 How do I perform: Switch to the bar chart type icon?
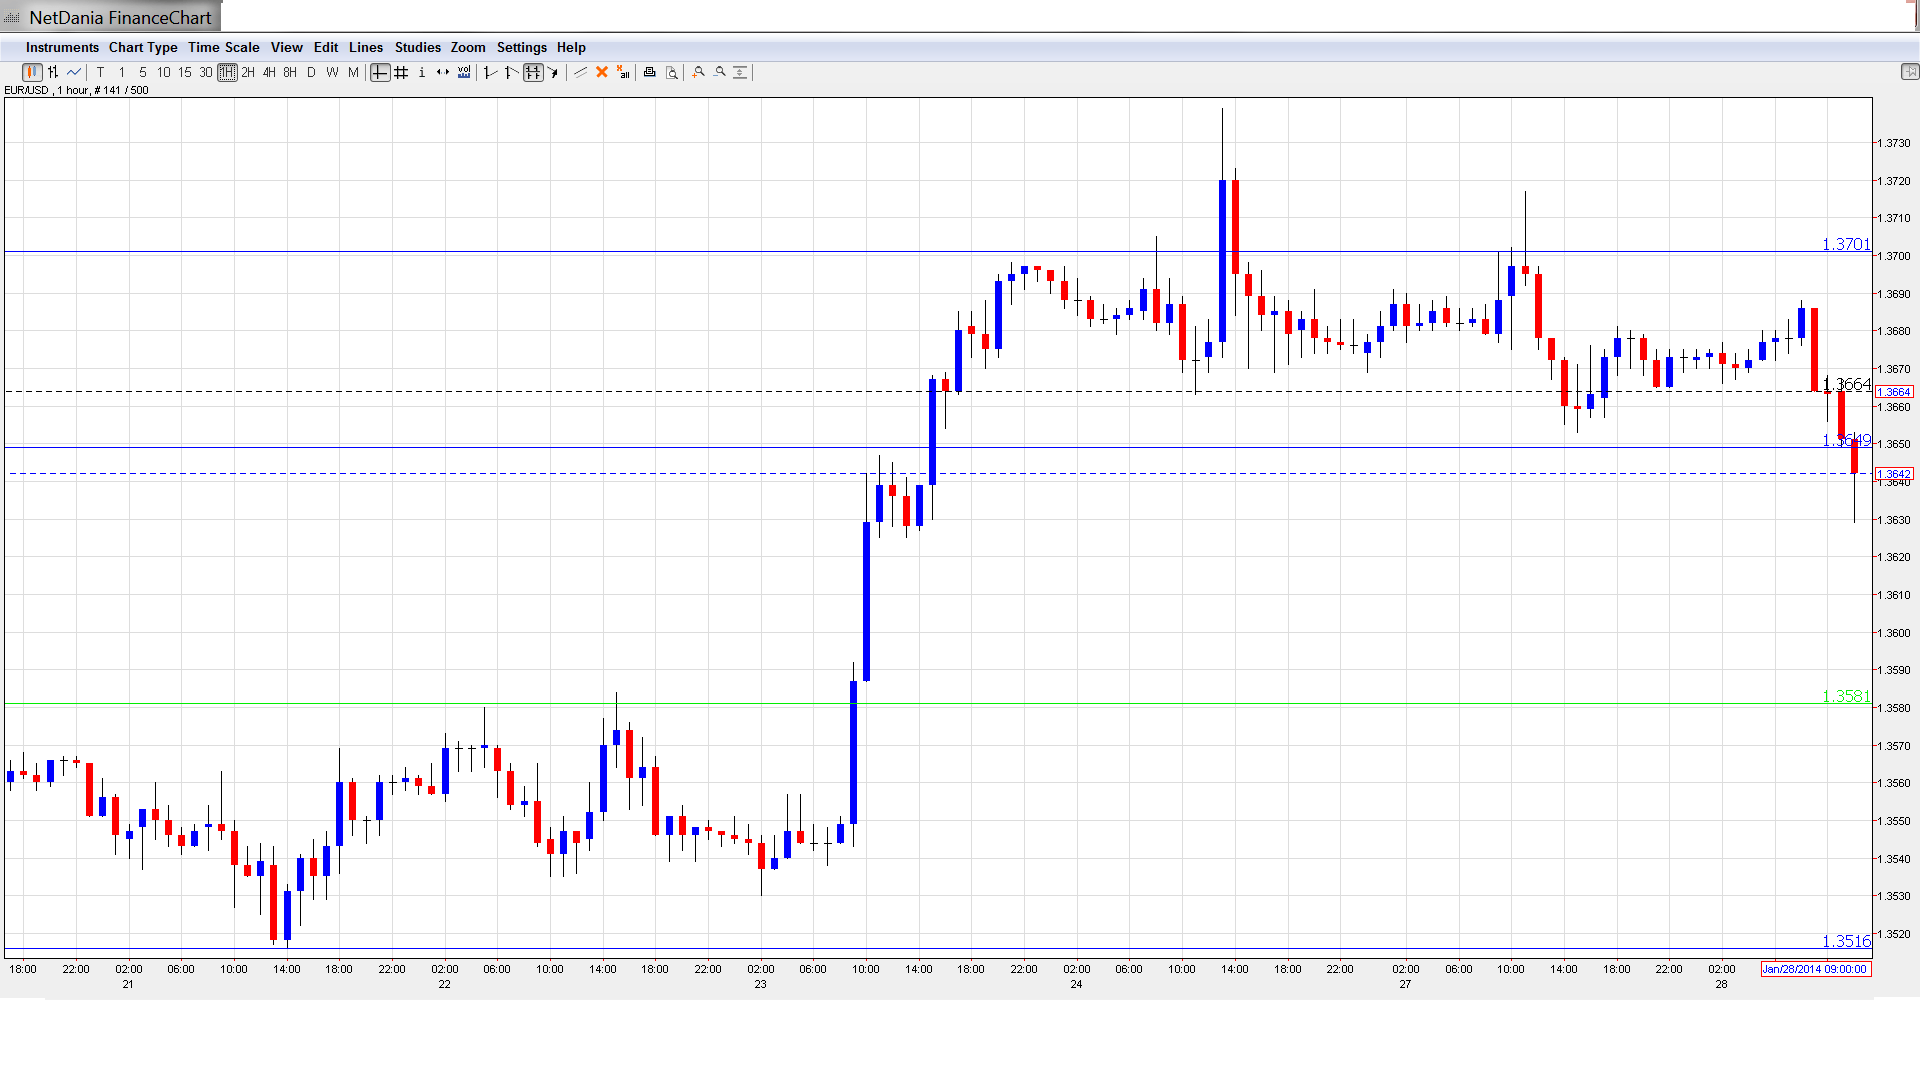[53, 72]
